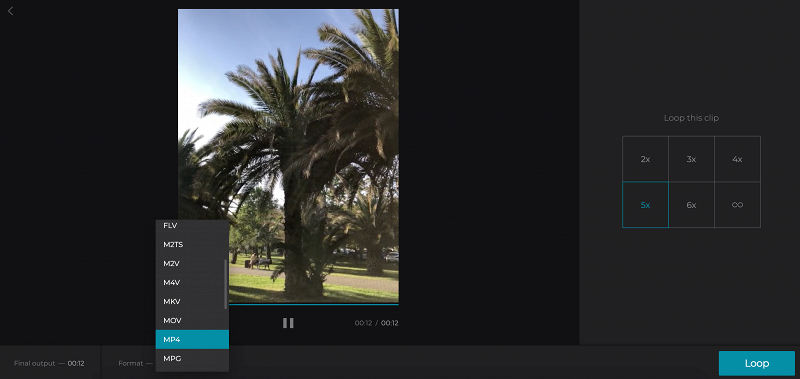Select the 5x loop option
This screenshot has height=379, width=800.
coord(645,205)
